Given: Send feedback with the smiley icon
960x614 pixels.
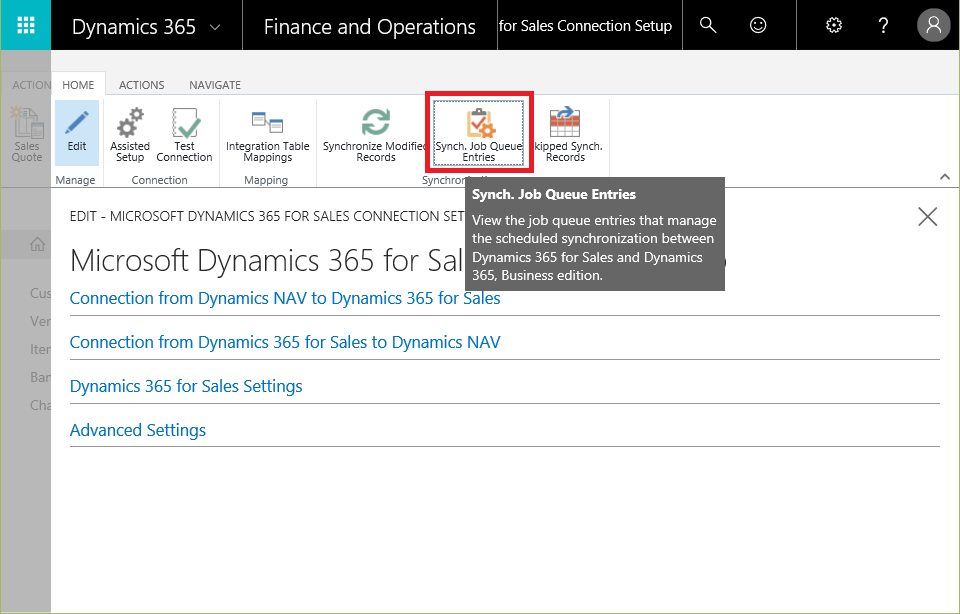Looking at the screenshot, I should 758,25.
